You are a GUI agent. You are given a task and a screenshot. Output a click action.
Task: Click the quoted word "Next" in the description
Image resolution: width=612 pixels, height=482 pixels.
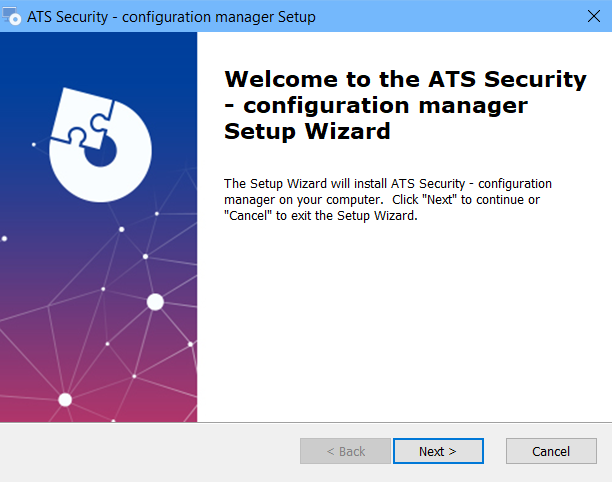439,200
